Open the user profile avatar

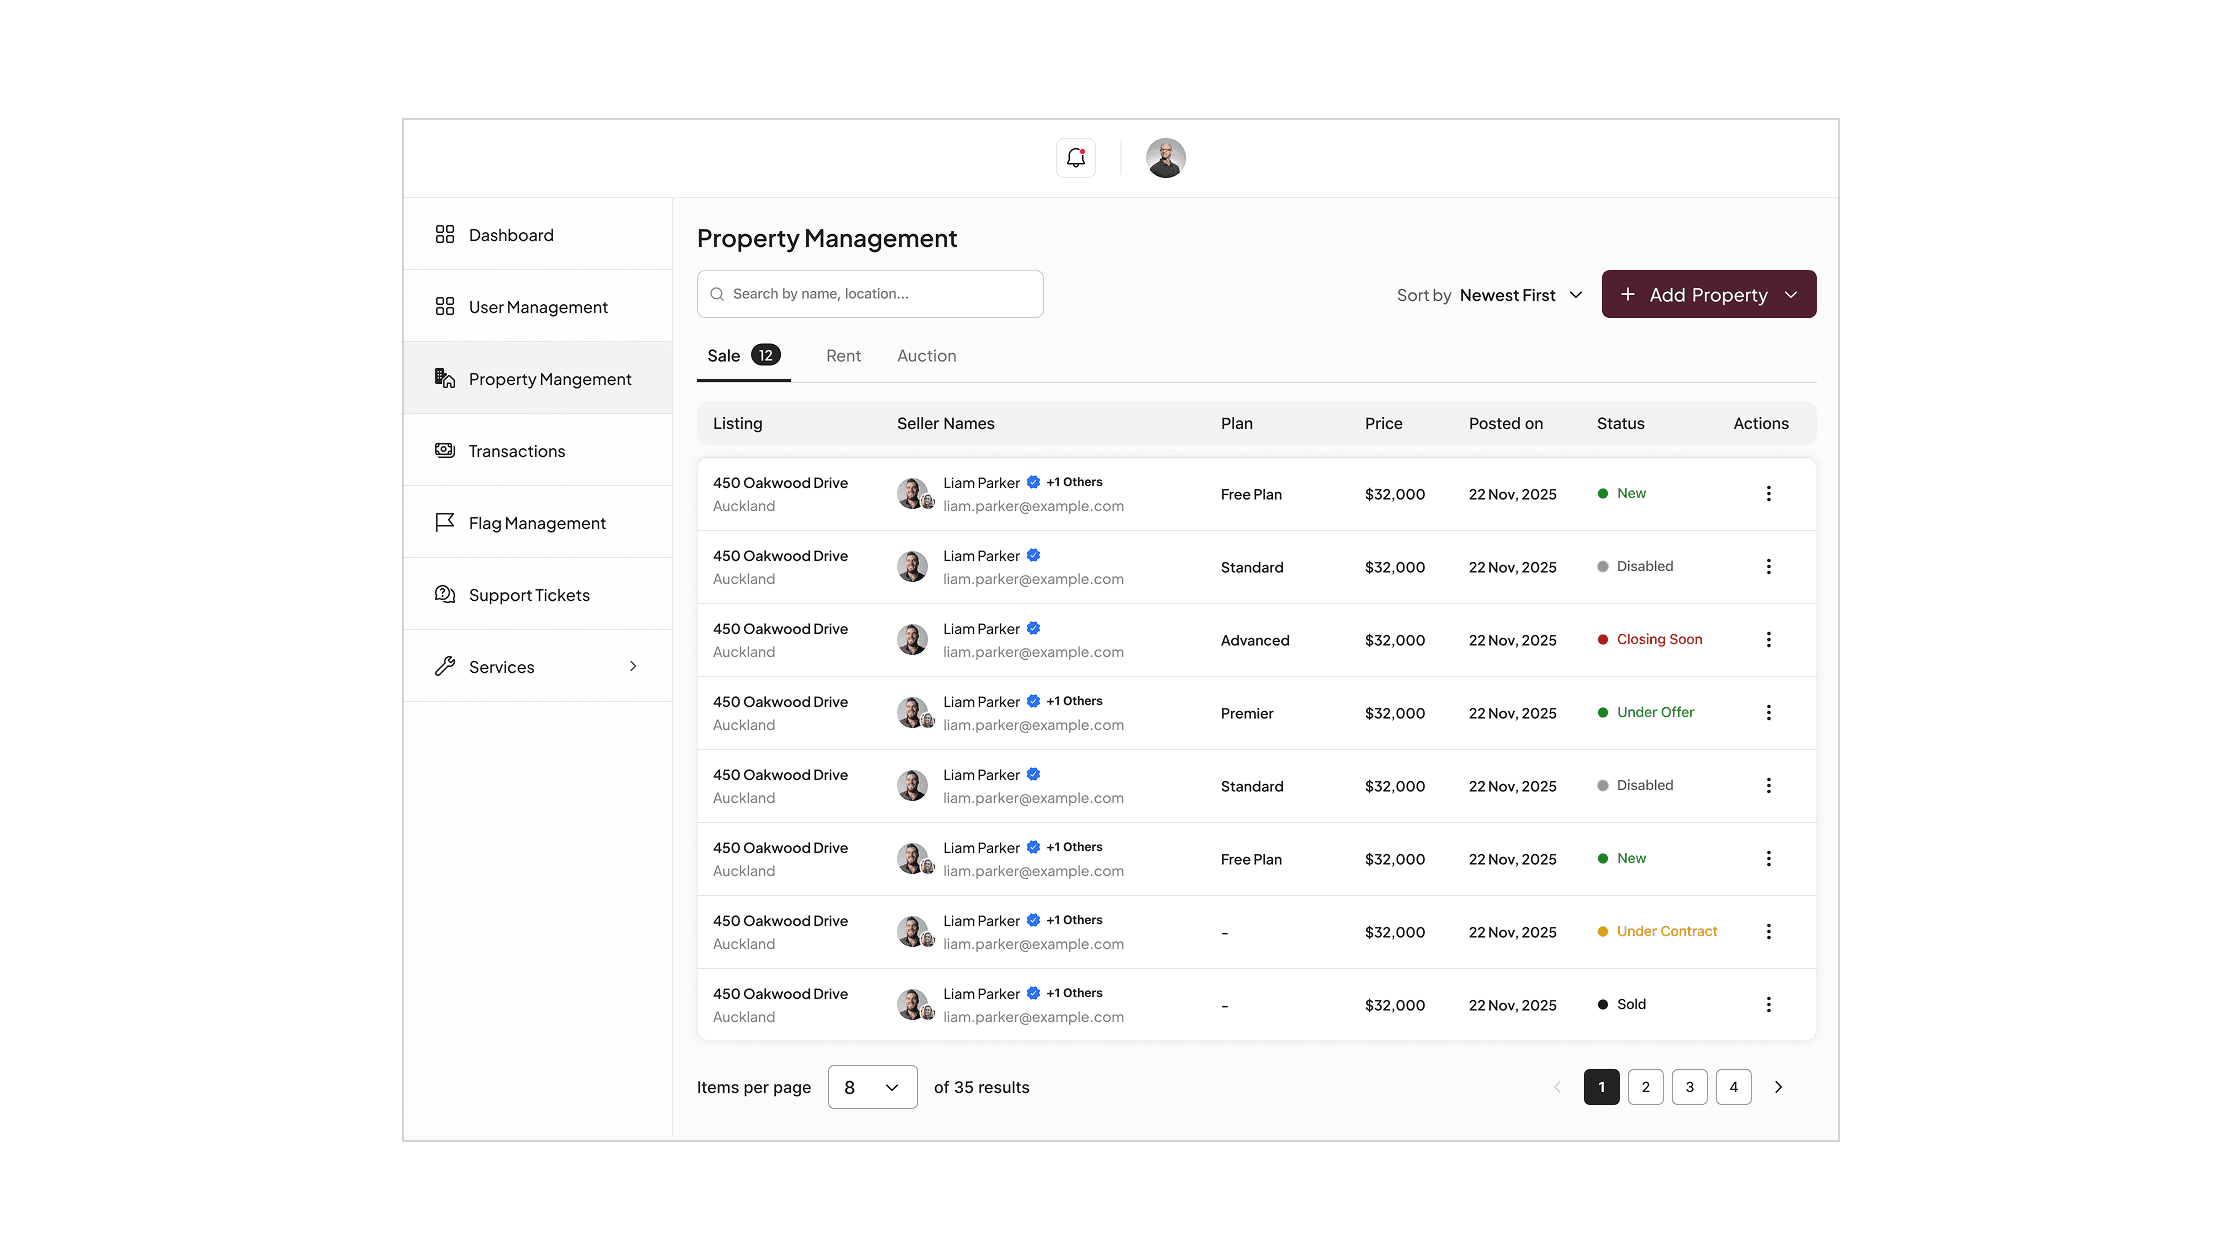coord(1166,158)
